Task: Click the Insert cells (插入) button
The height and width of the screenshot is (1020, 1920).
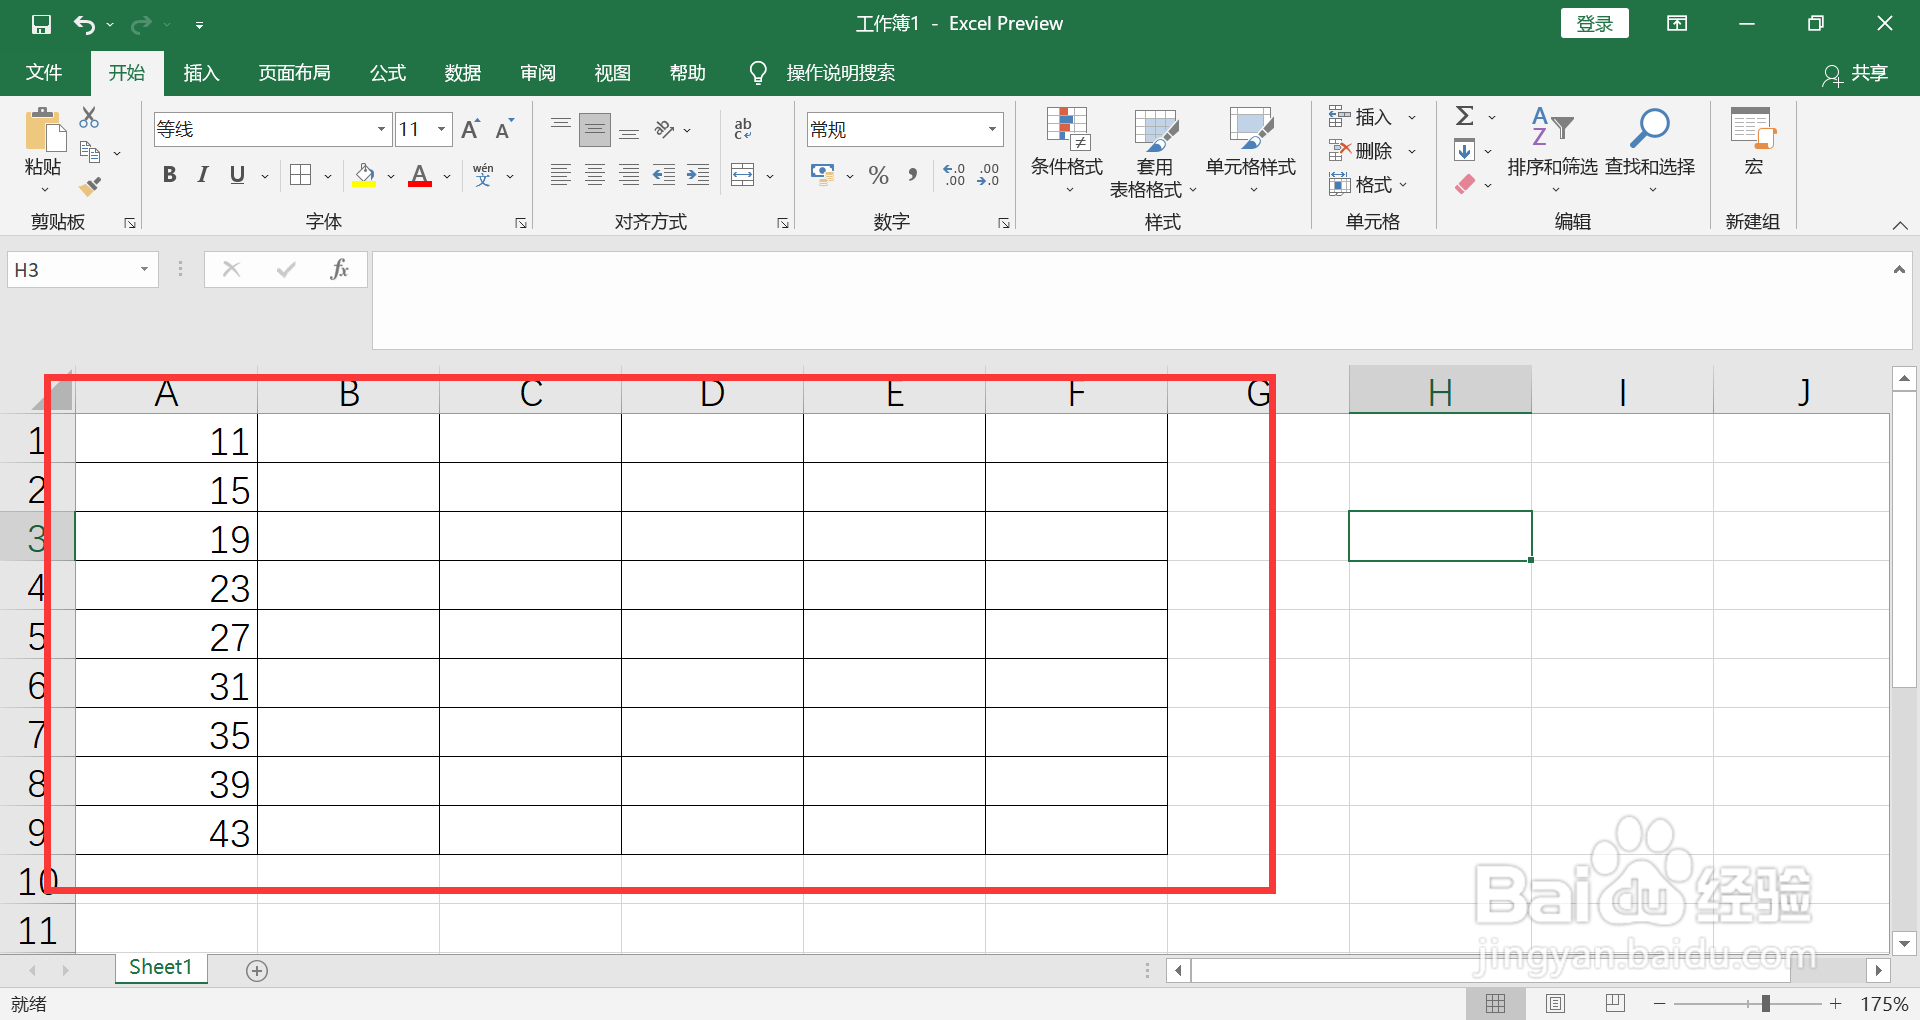Action: 1372,117
